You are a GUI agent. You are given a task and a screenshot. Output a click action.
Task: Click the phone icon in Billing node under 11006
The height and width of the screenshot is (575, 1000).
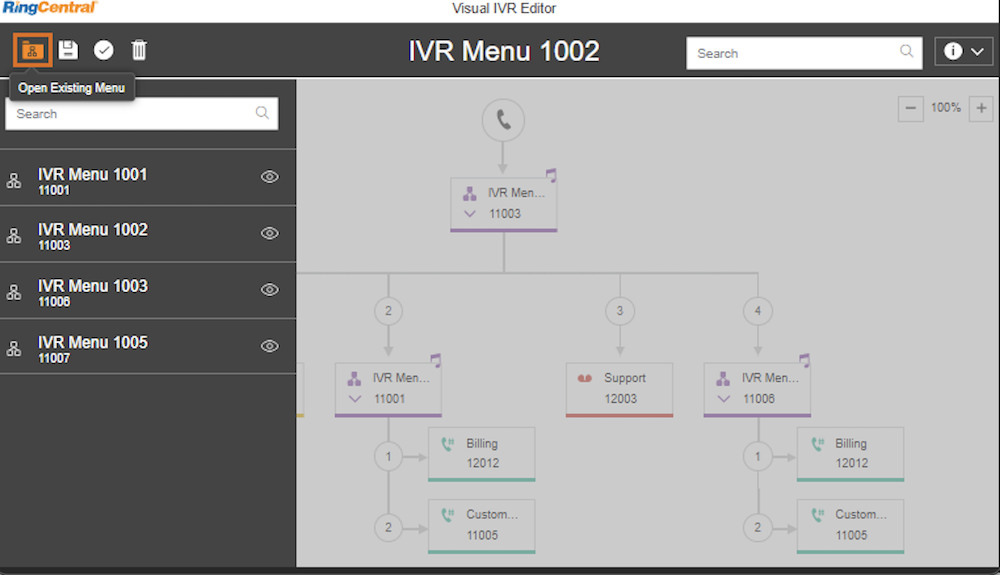[817, 444]
